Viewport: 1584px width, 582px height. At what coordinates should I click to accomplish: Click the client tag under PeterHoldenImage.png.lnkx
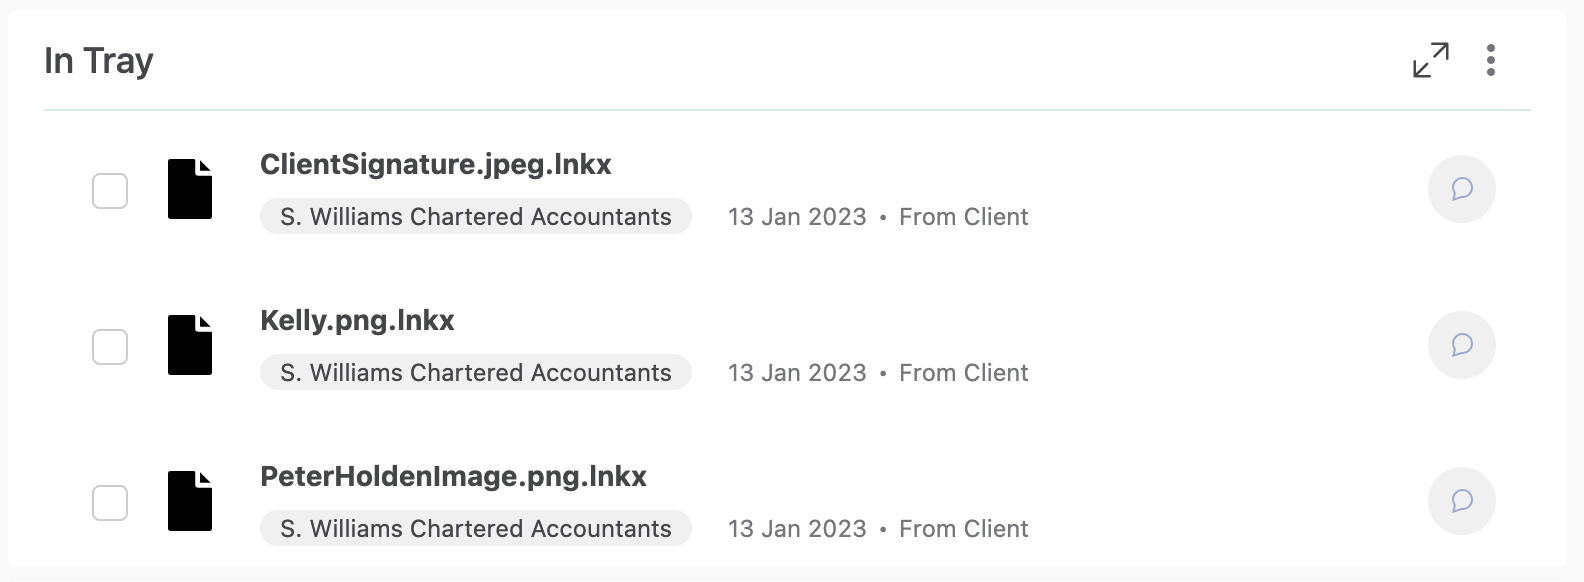click(475, 529)
